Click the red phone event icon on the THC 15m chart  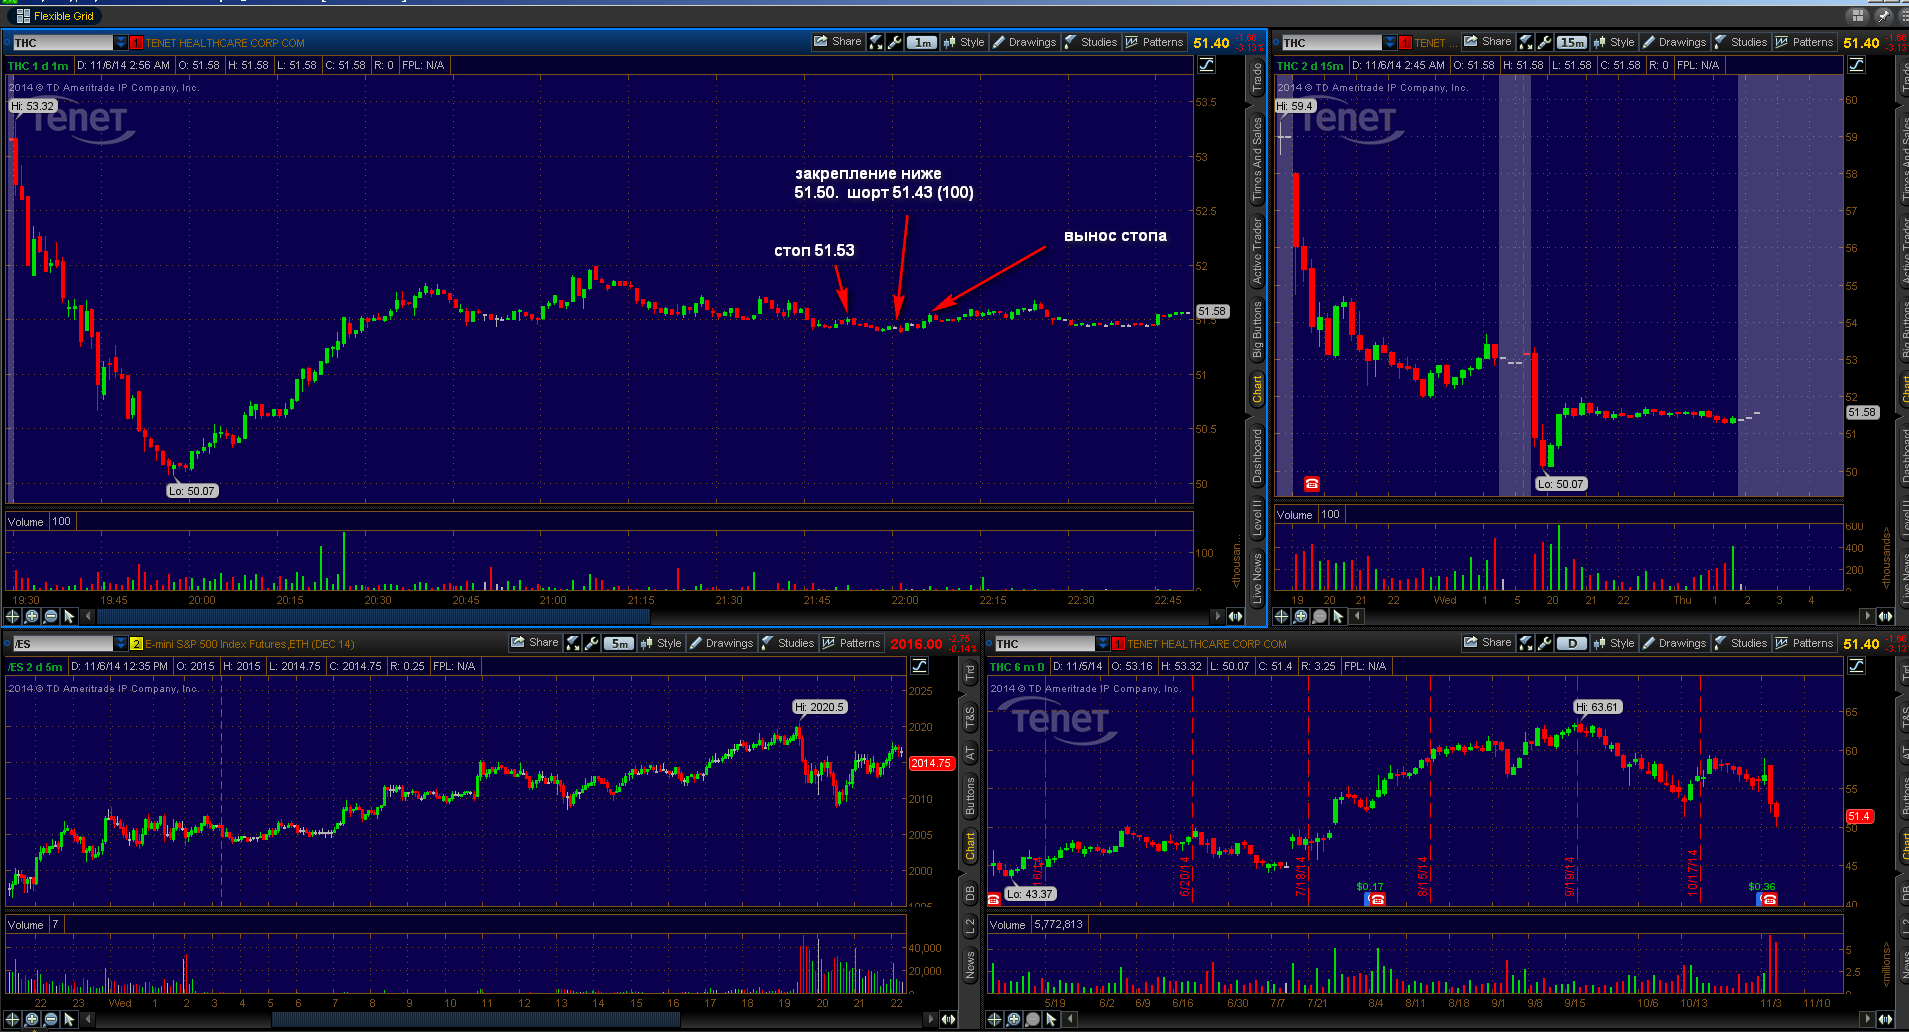[x=1312, y=484]
